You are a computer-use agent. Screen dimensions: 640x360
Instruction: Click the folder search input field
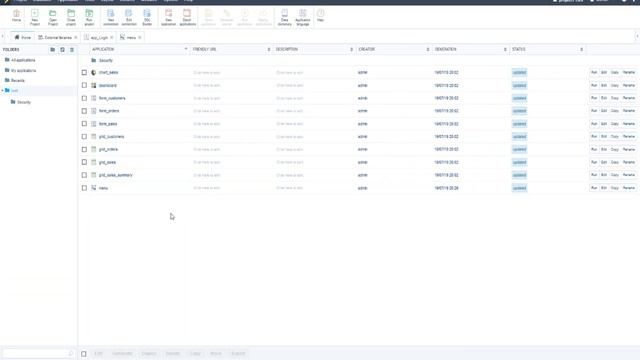pyautogui.click(x=36, y=353)
